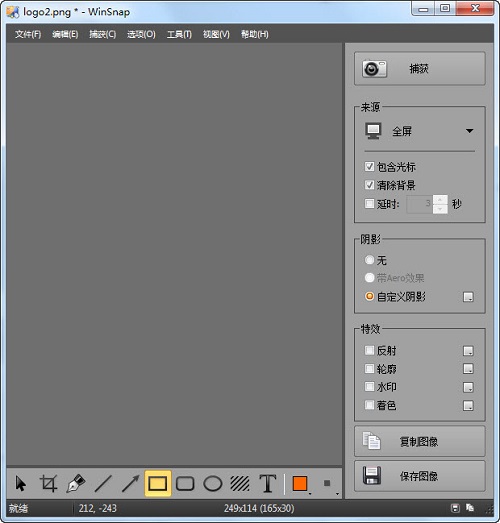
Task: Select the rectangle shape tool
Action: point(158,483)
